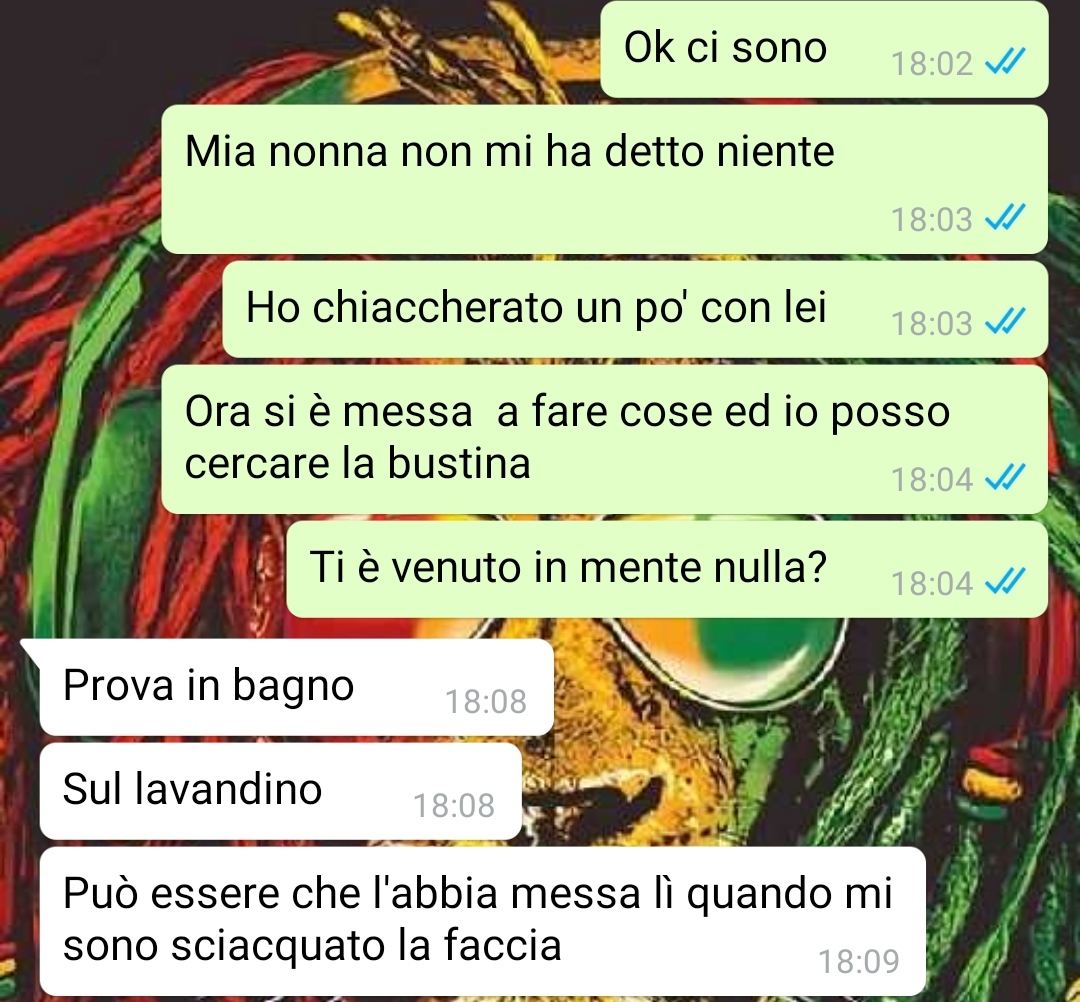Select the received 'Prova in bagno' message
The height and width of the screenshot is (1002, 1080).
click(297, 687)
